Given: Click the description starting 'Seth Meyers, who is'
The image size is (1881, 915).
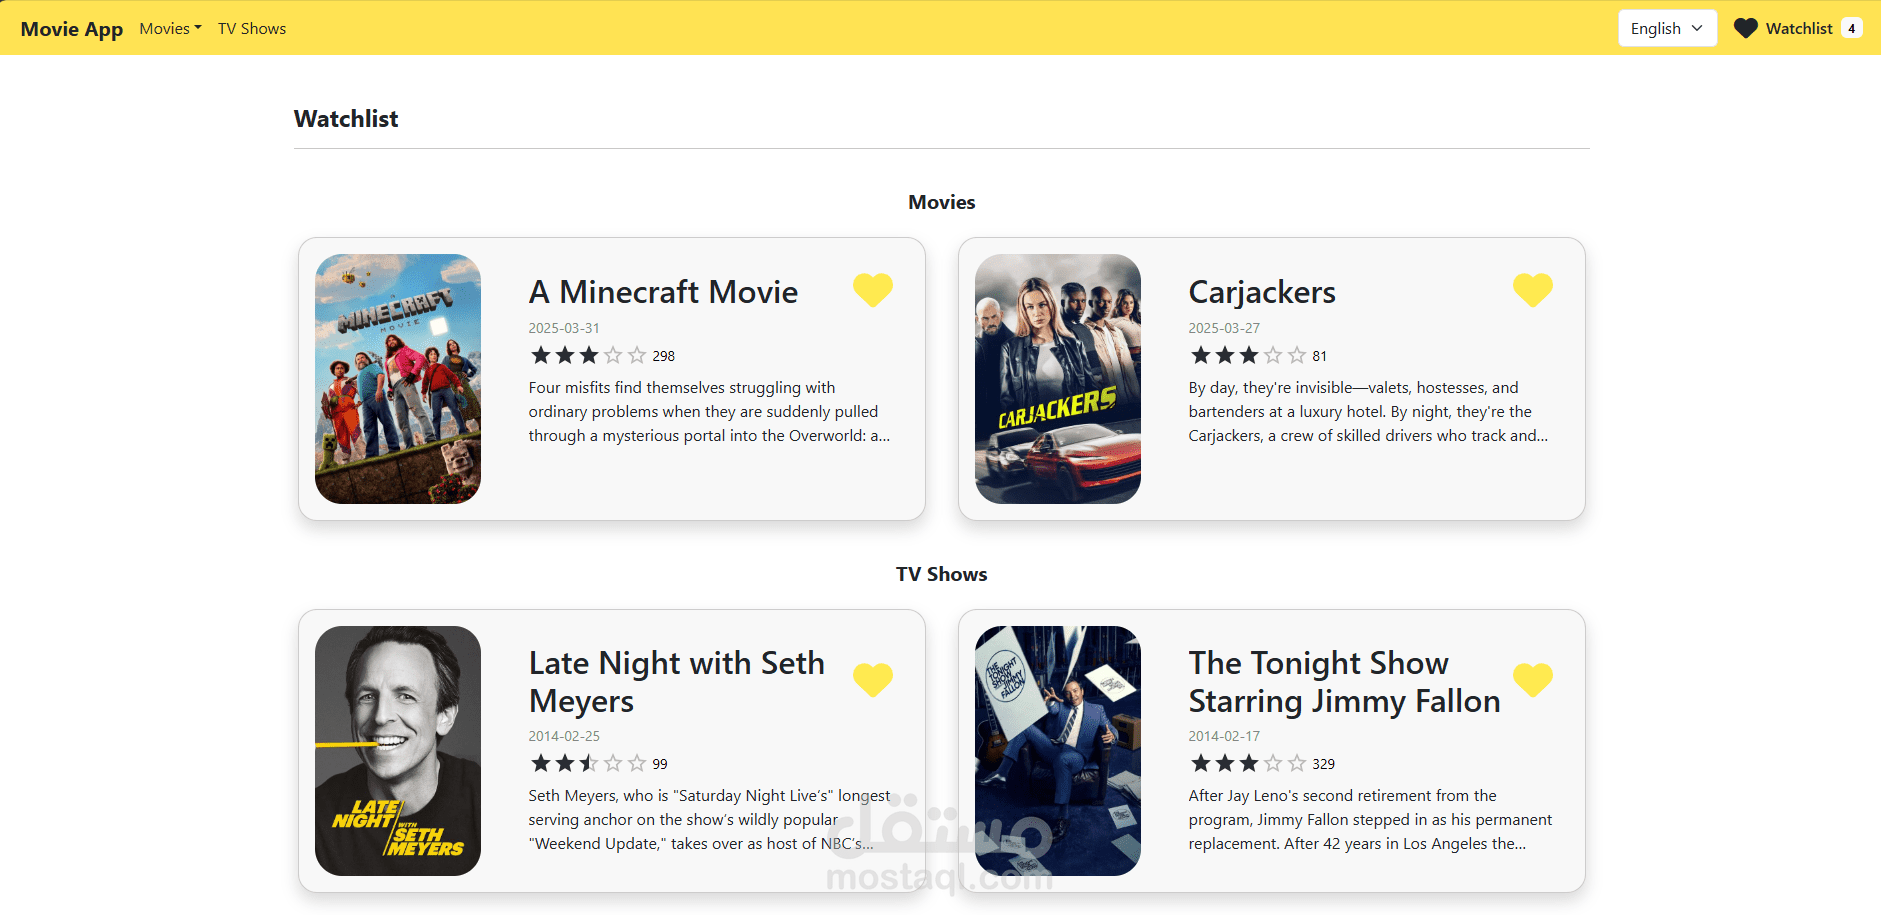Looking at the screenshot, I should click(709, 820).
